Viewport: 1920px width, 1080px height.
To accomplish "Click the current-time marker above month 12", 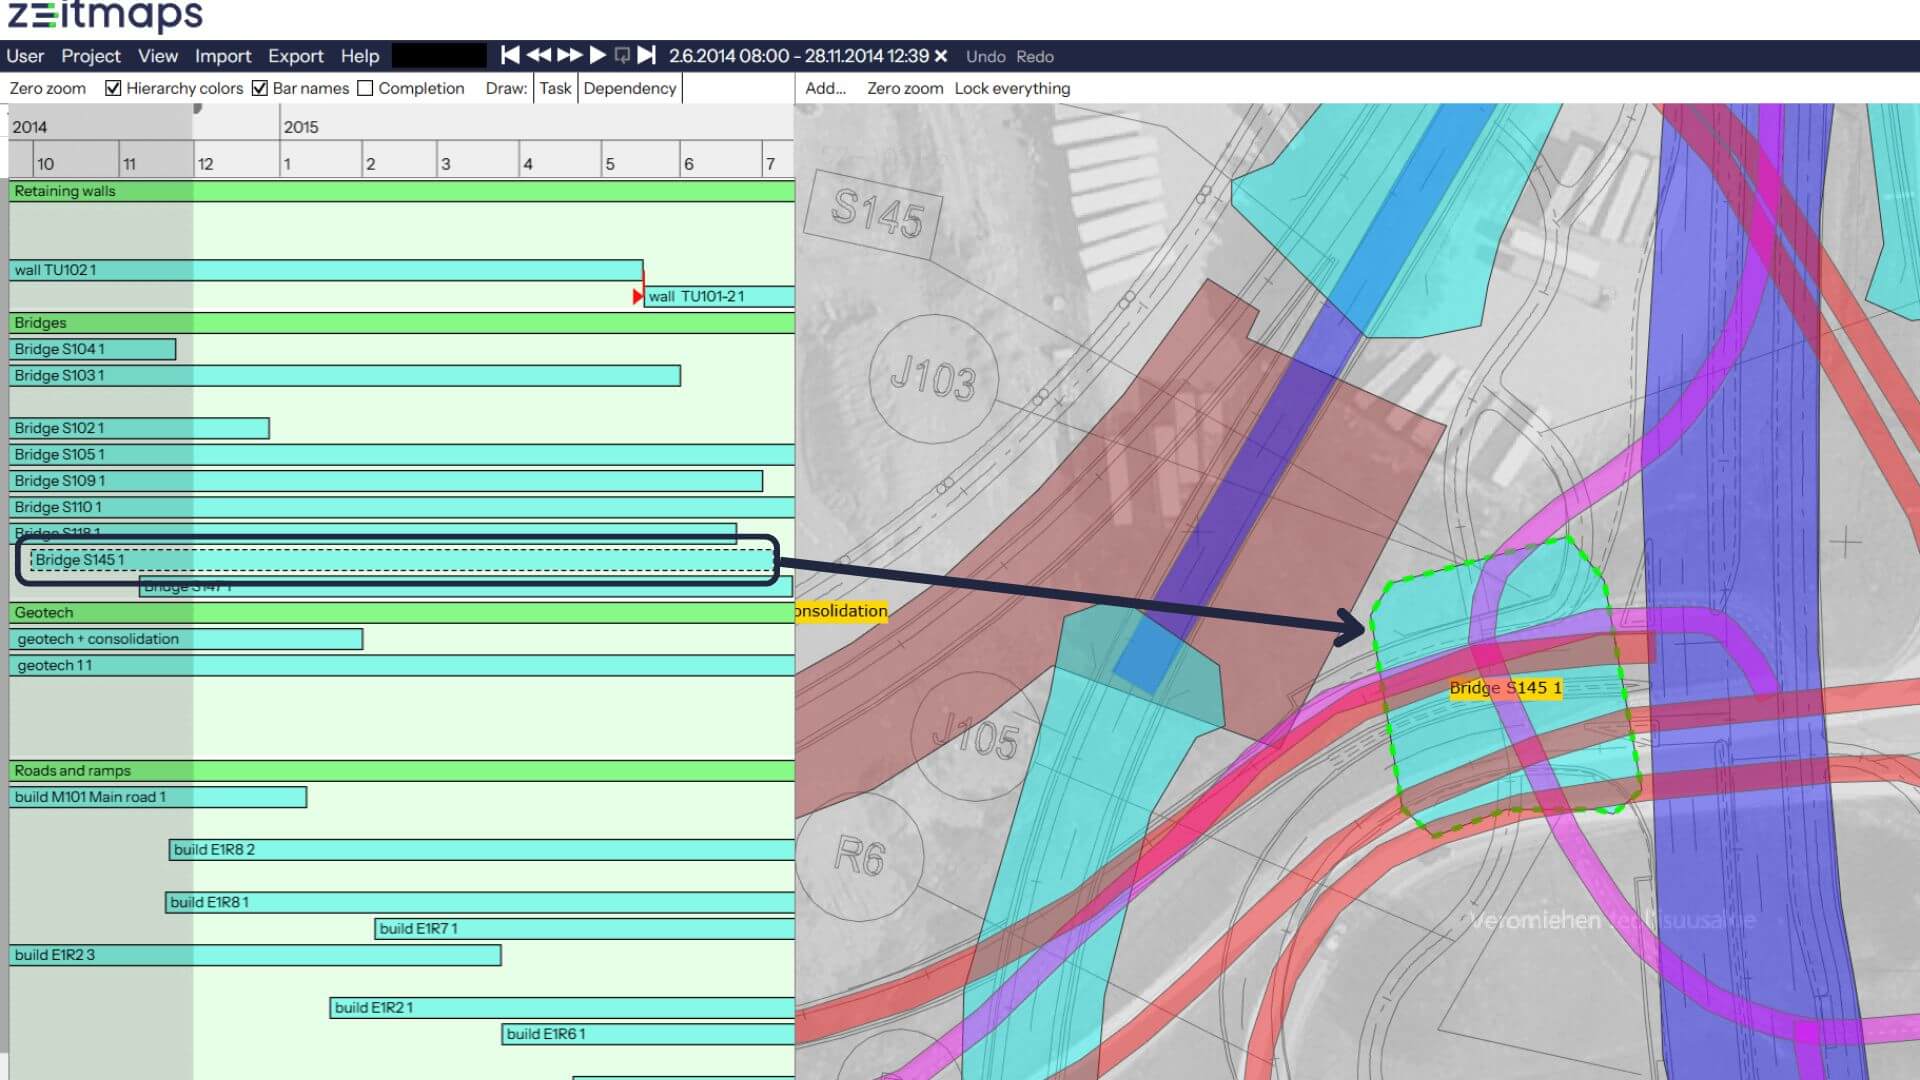I will coord(197,108).
